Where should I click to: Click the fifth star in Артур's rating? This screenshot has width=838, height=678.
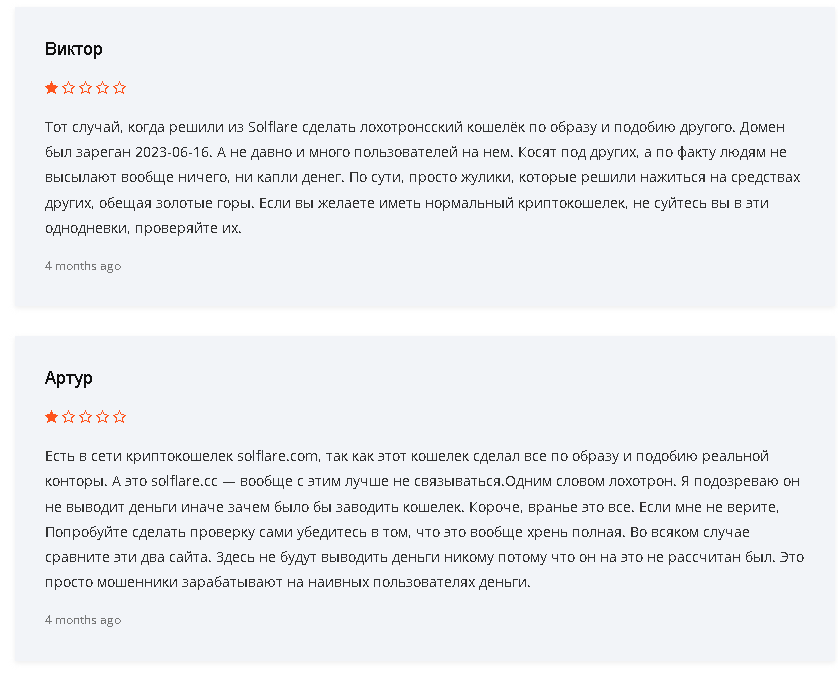point(120,417)
